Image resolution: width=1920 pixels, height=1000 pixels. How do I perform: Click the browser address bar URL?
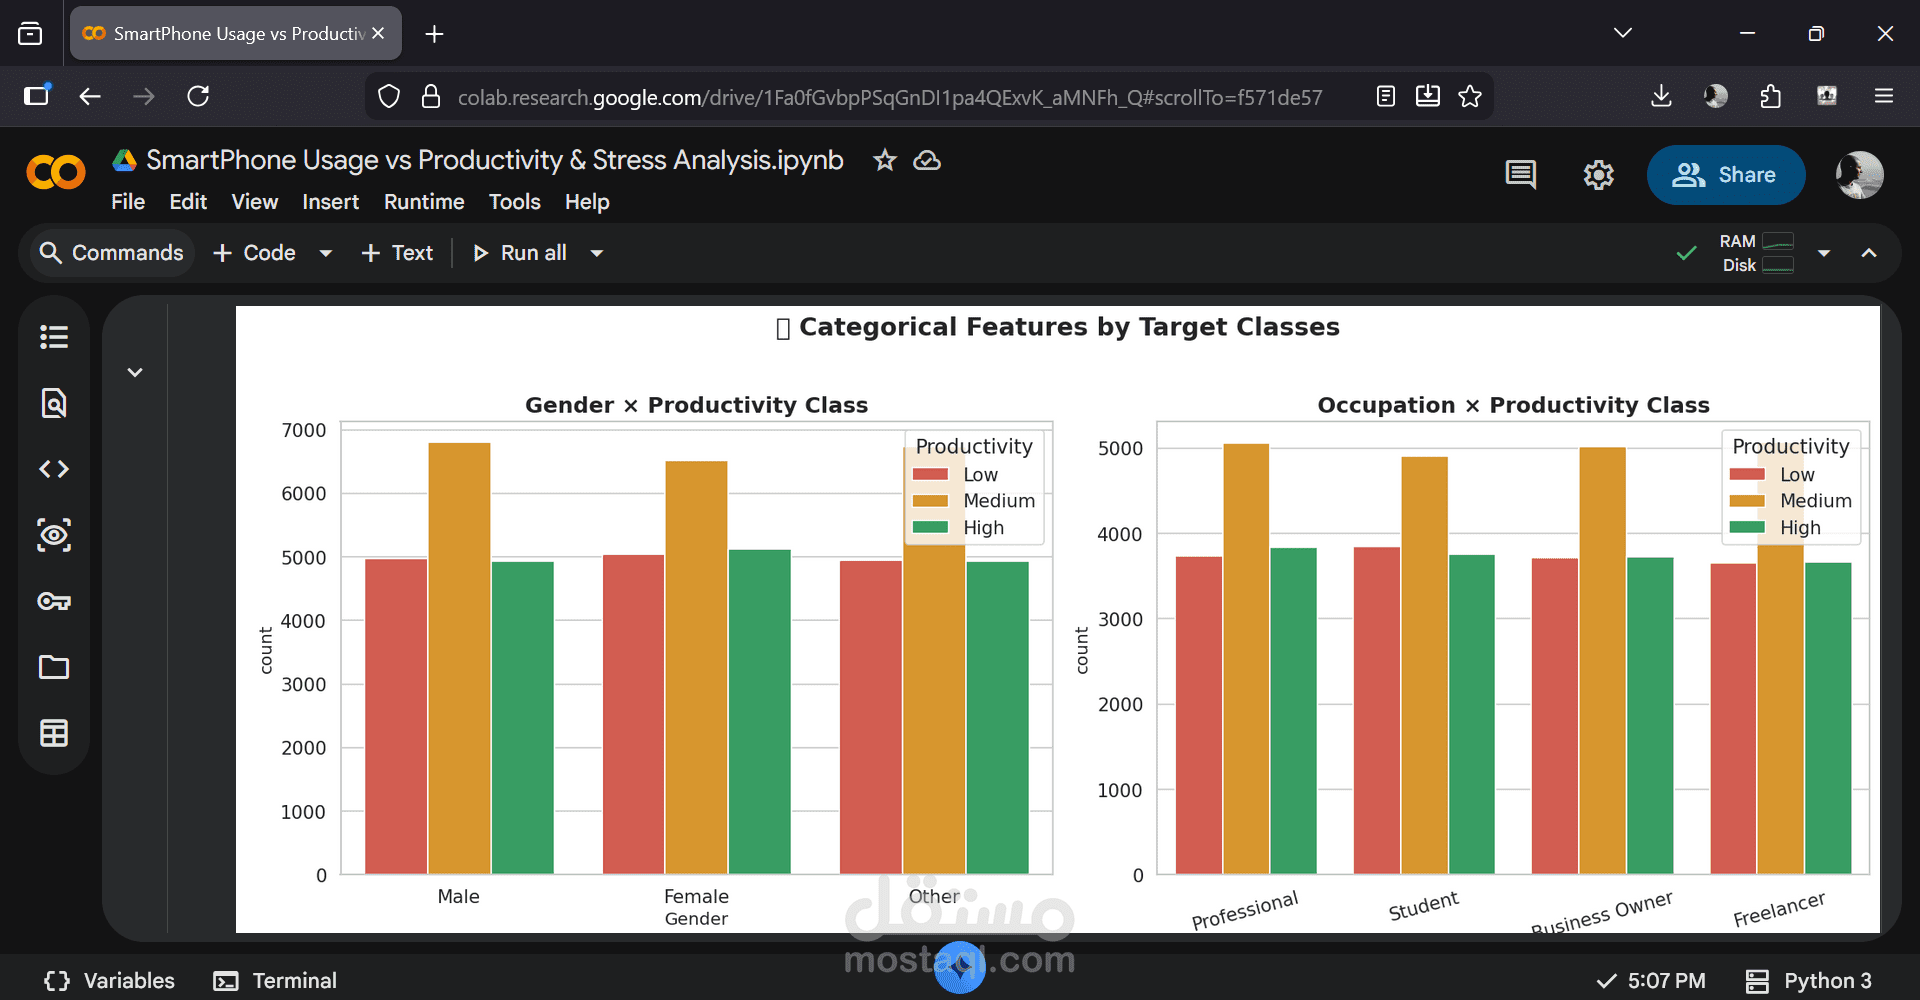pos(889,97)
